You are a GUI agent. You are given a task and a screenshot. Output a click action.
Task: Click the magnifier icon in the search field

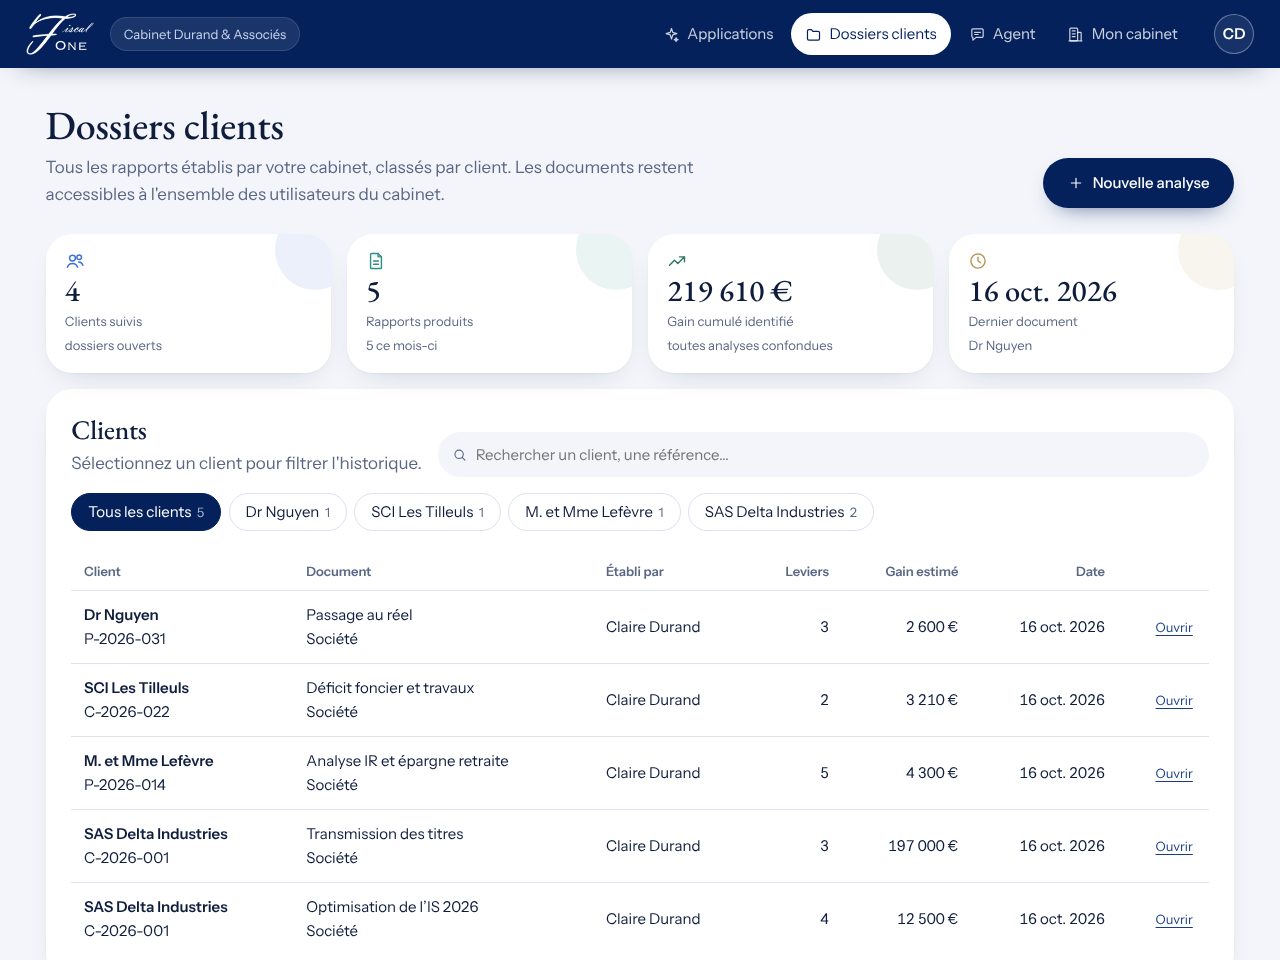[460, 455]
